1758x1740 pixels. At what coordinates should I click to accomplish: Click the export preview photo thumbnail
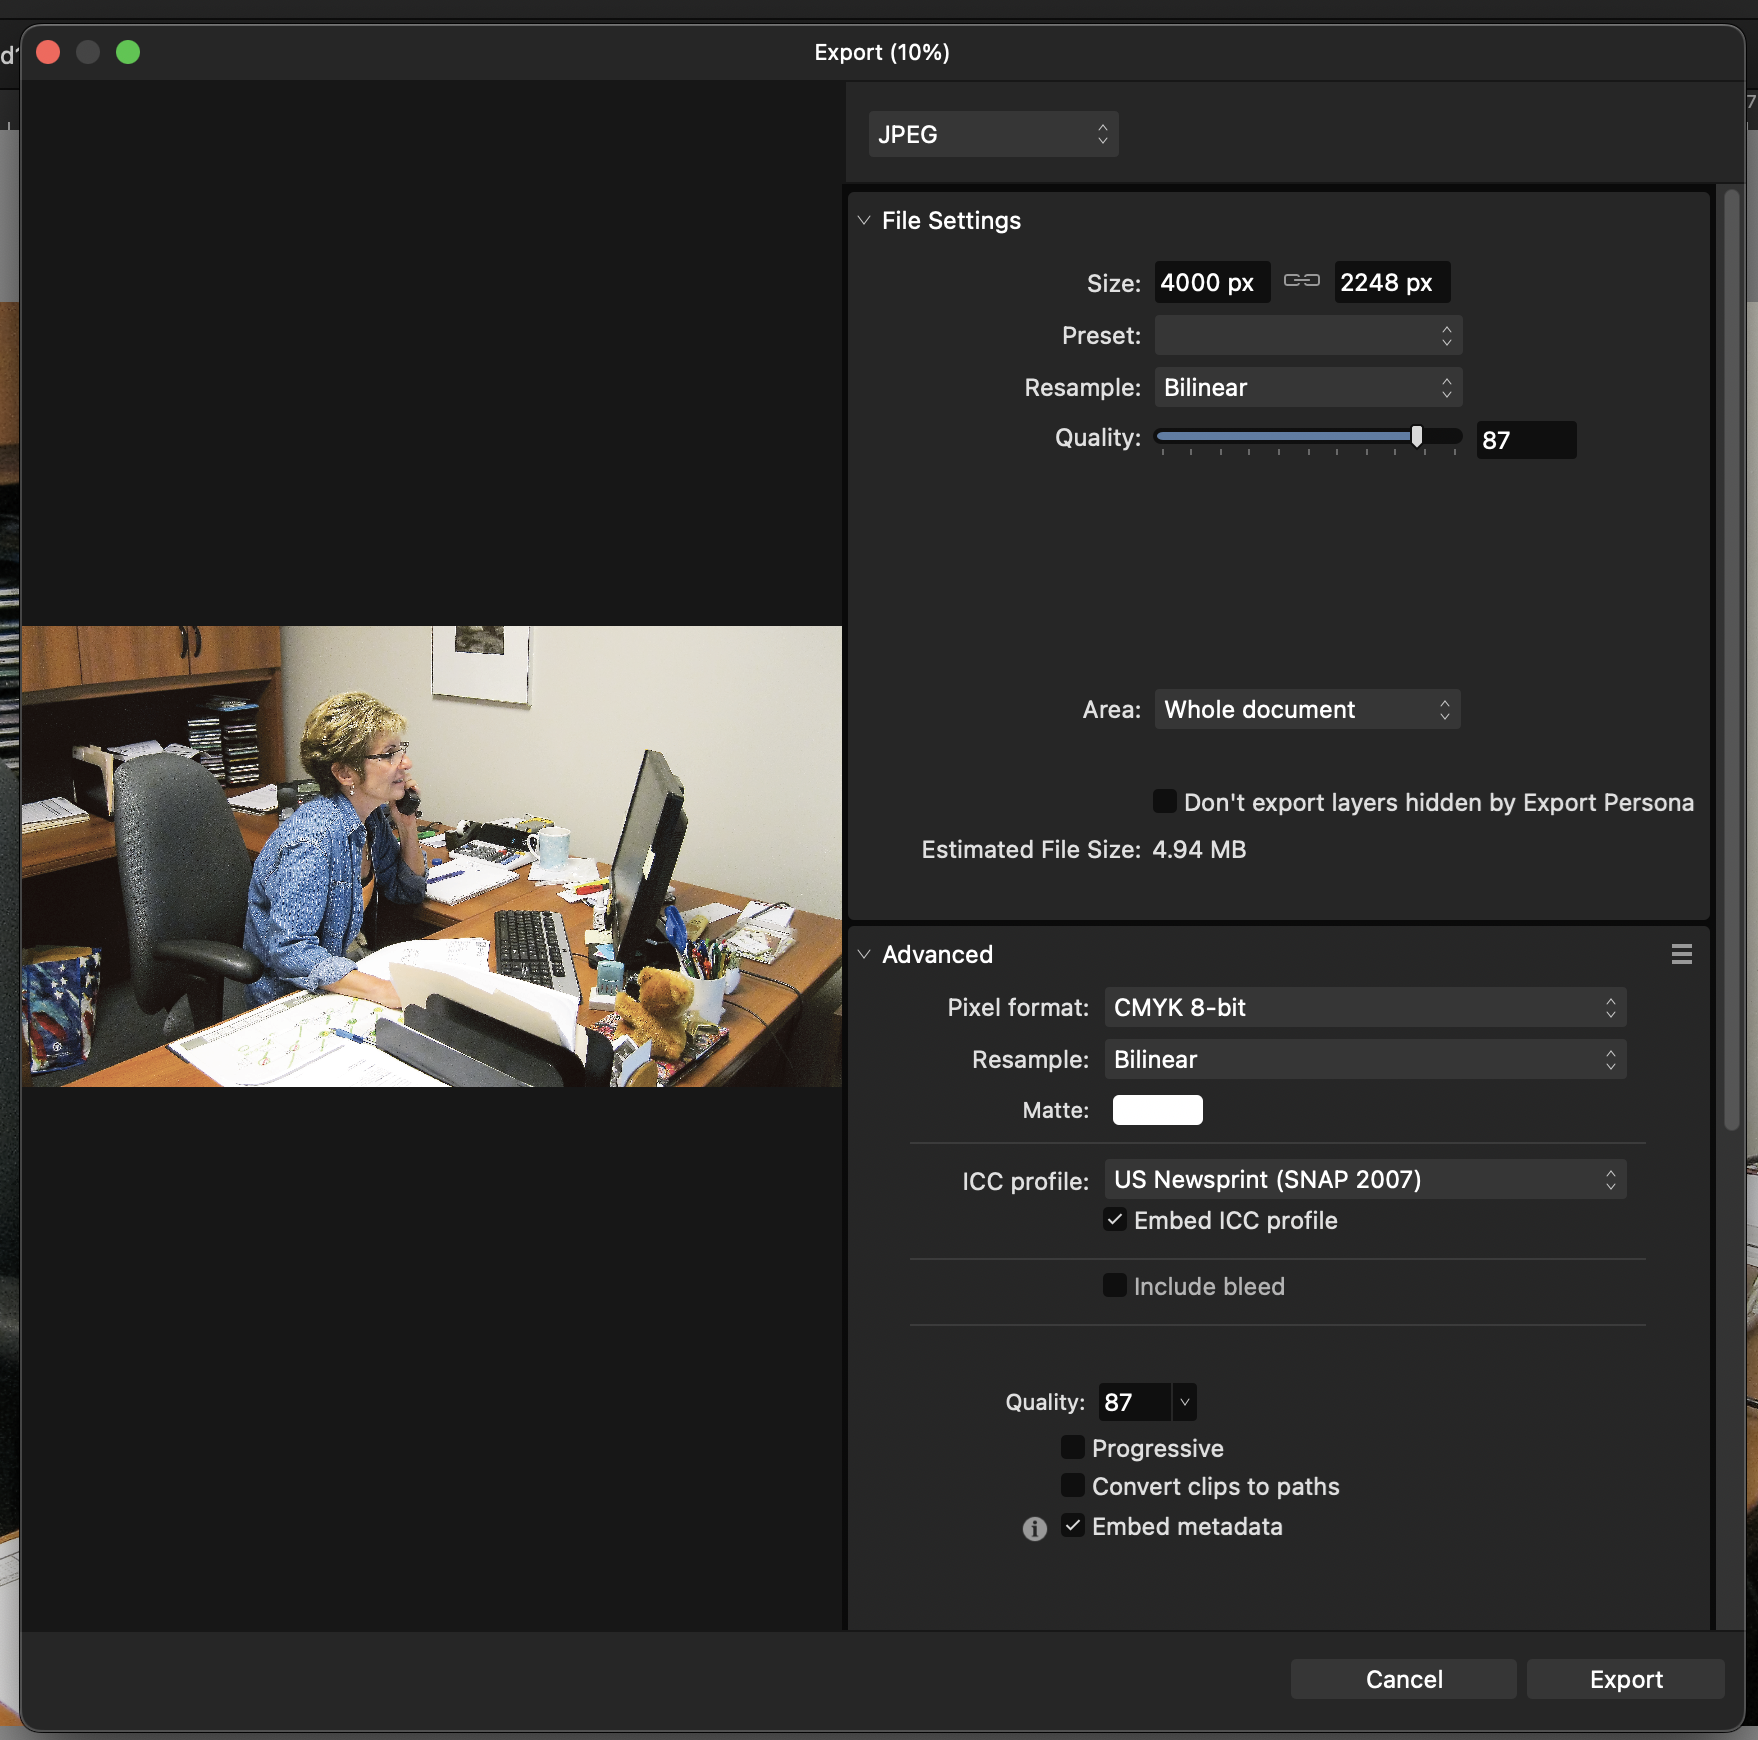point(431,856)
